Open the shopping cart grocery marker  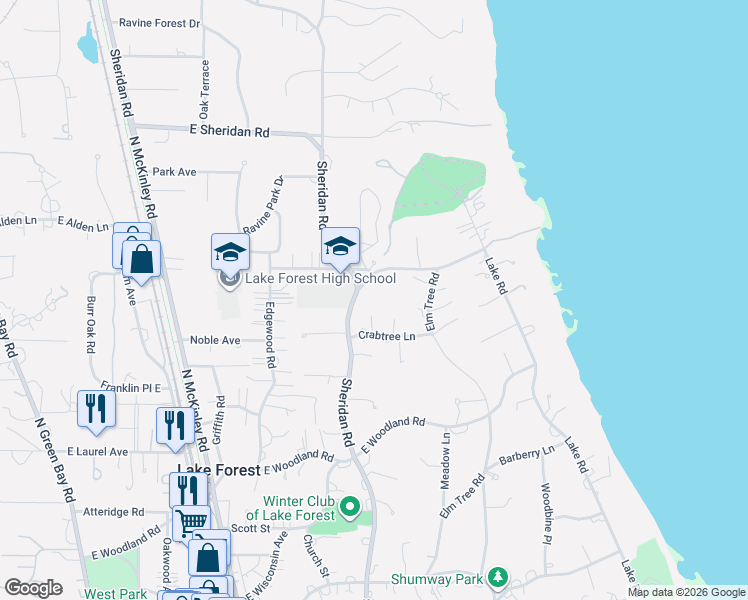191,522
